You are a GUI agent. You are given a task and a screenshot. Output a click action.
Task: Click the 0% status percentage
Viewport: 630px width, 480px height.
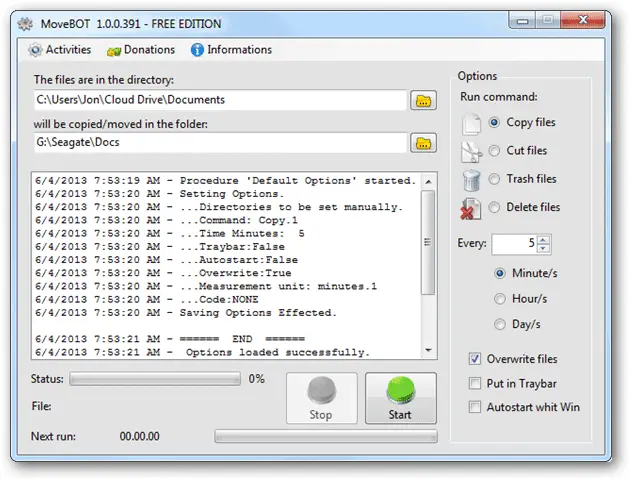256,379
